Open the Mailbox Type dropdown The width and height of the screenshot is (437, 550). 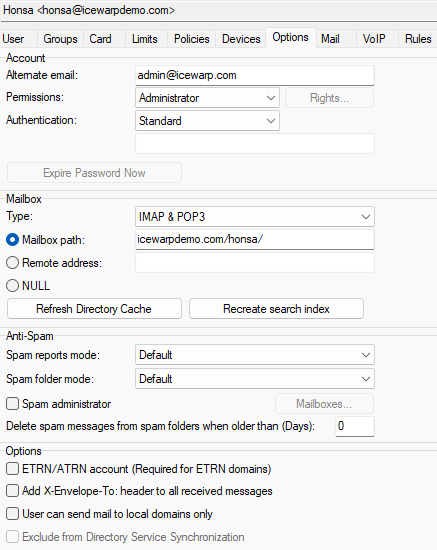click(255, 216)
